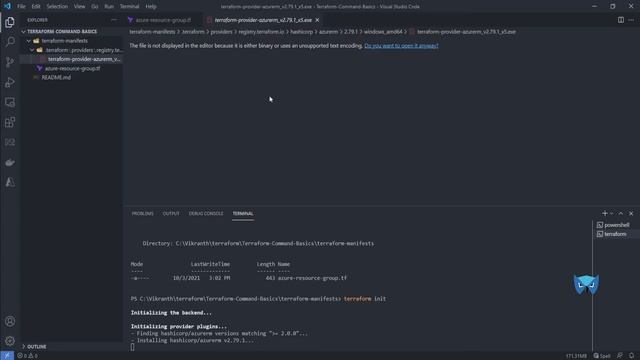Close the terraform-provider-azurerm exe tab
The width and height of the screenshot is (640, 360).
pos(317,20)
